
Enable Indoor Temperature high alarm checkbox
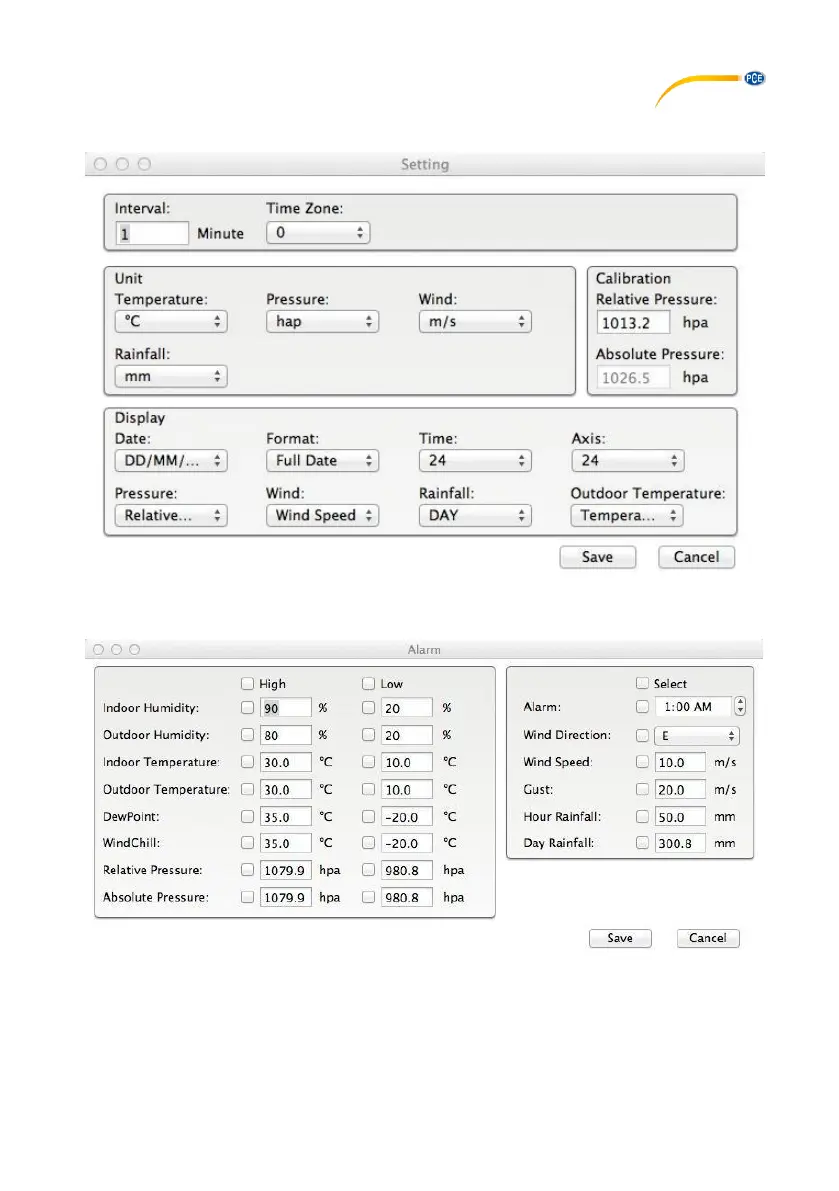pyautogui.click(x=248, y=762)
